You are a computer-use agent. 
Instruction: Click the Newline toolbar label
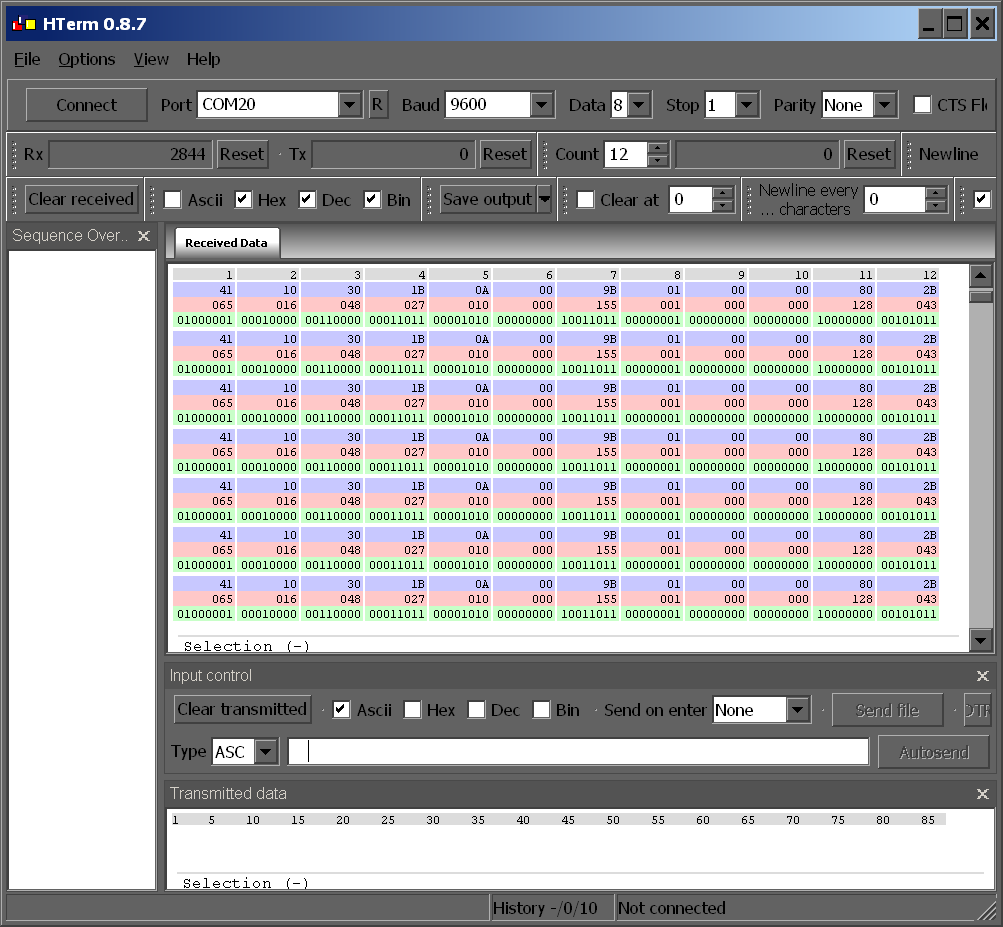point(948,154)
